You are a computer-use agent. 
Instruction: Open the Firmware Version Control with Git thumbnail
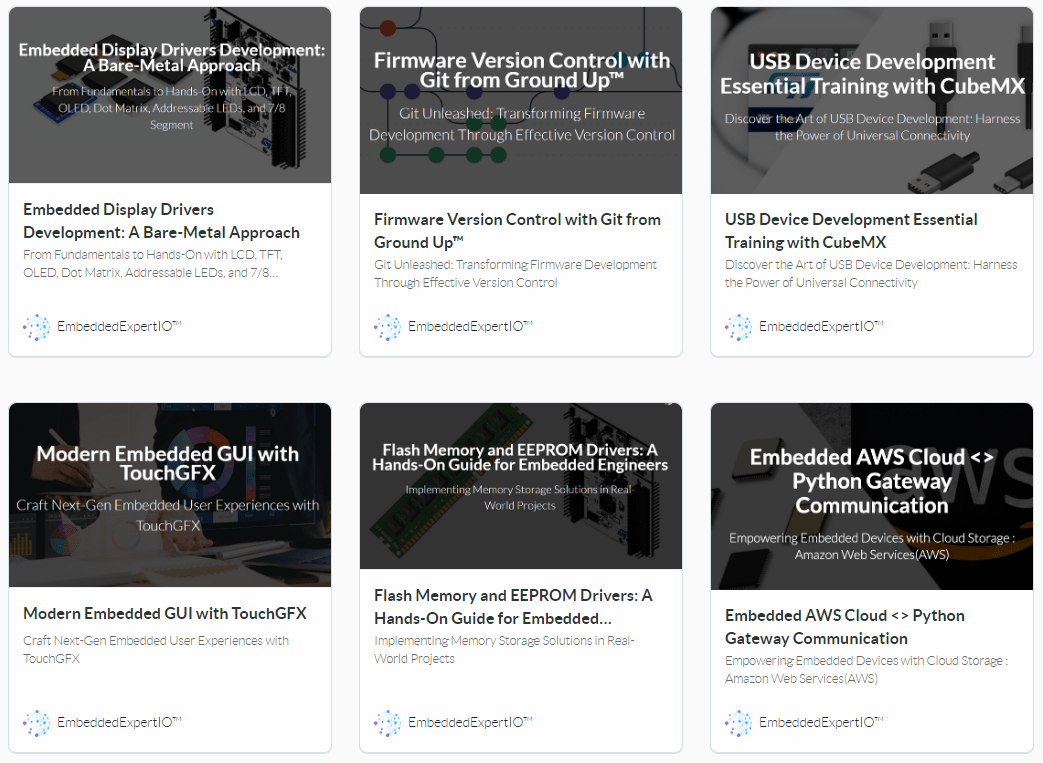[x=521, y=100]
